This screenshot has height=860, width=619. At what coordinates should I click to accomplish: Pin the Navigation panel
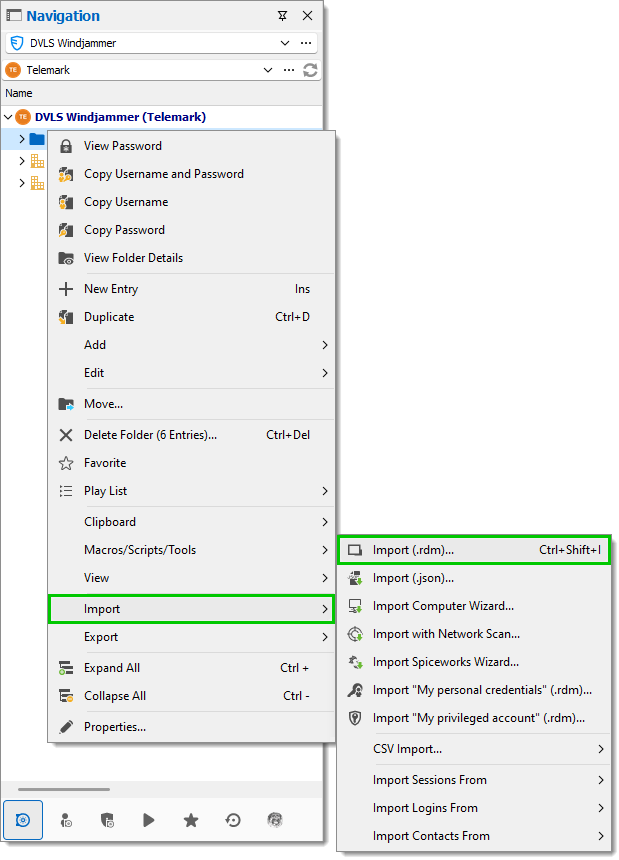tap(282, 16)
